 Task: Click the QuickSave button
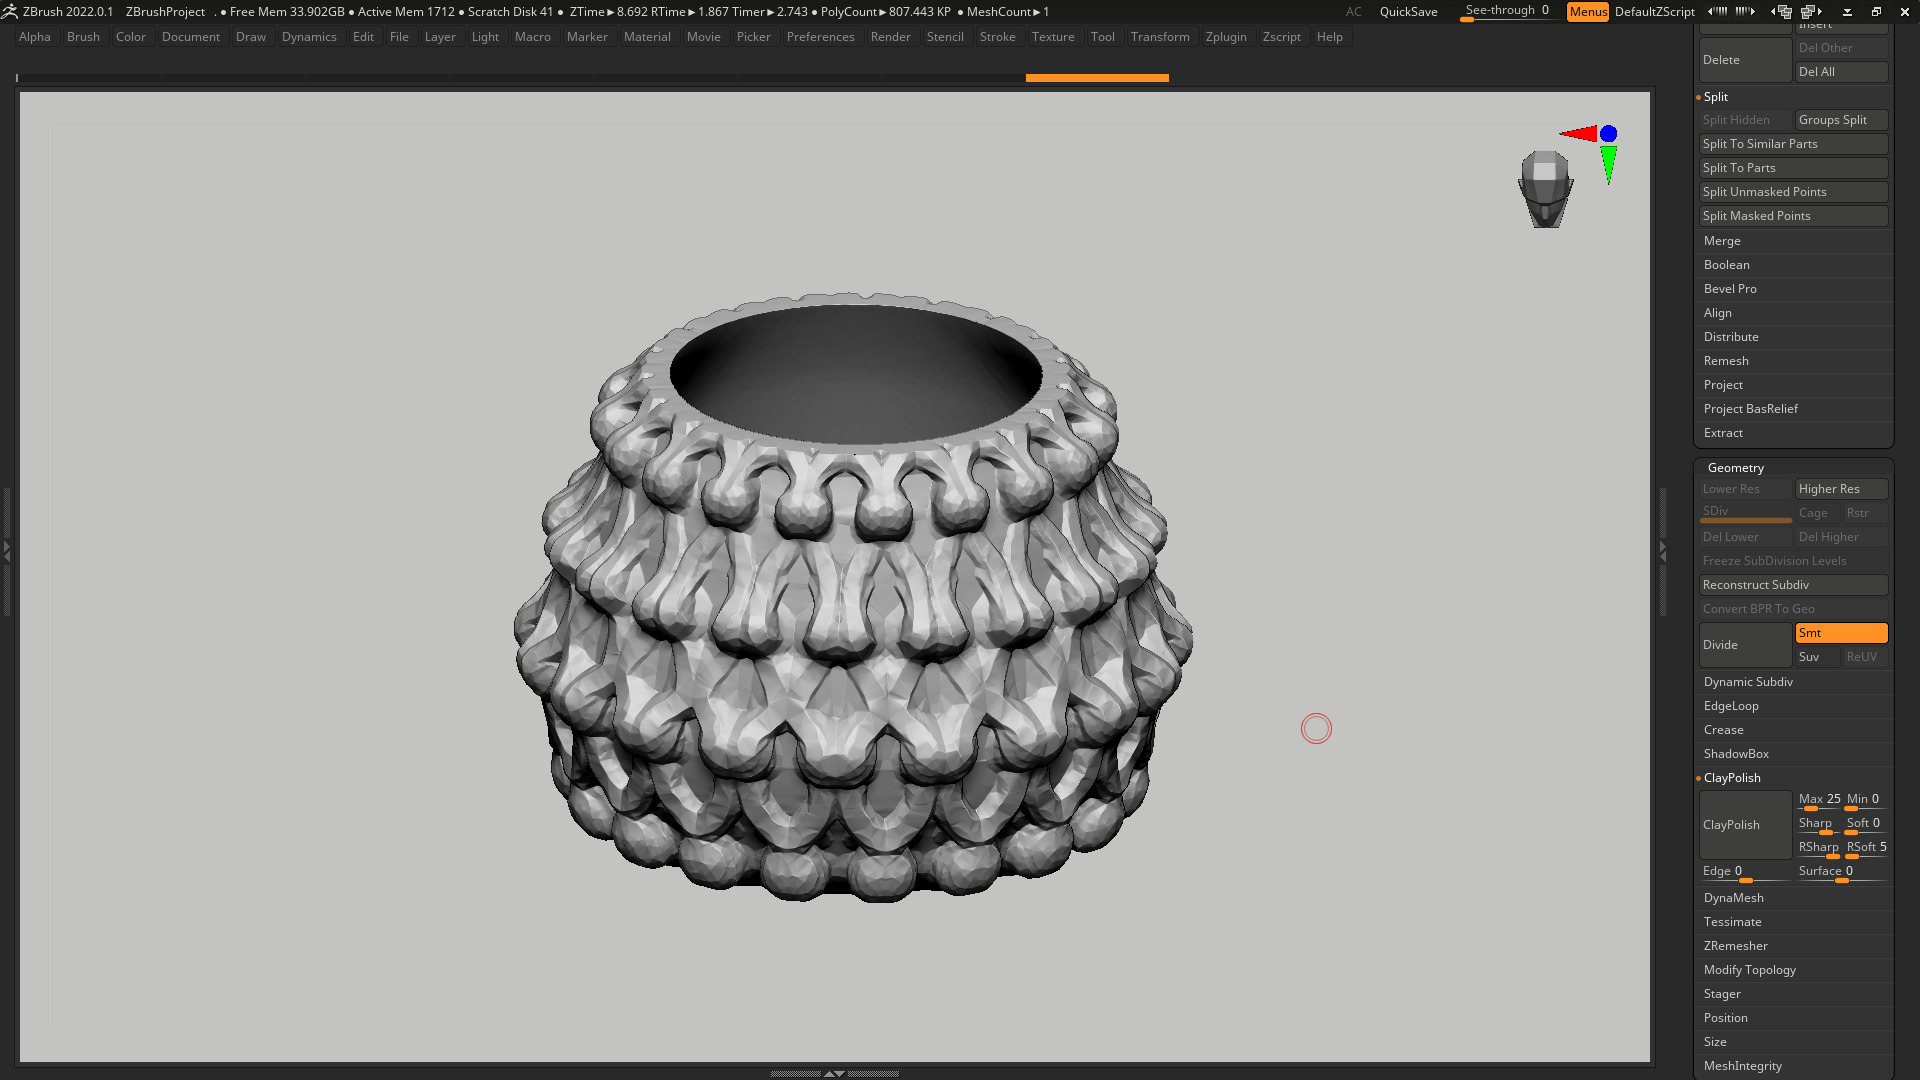(x=1408, y=12)
